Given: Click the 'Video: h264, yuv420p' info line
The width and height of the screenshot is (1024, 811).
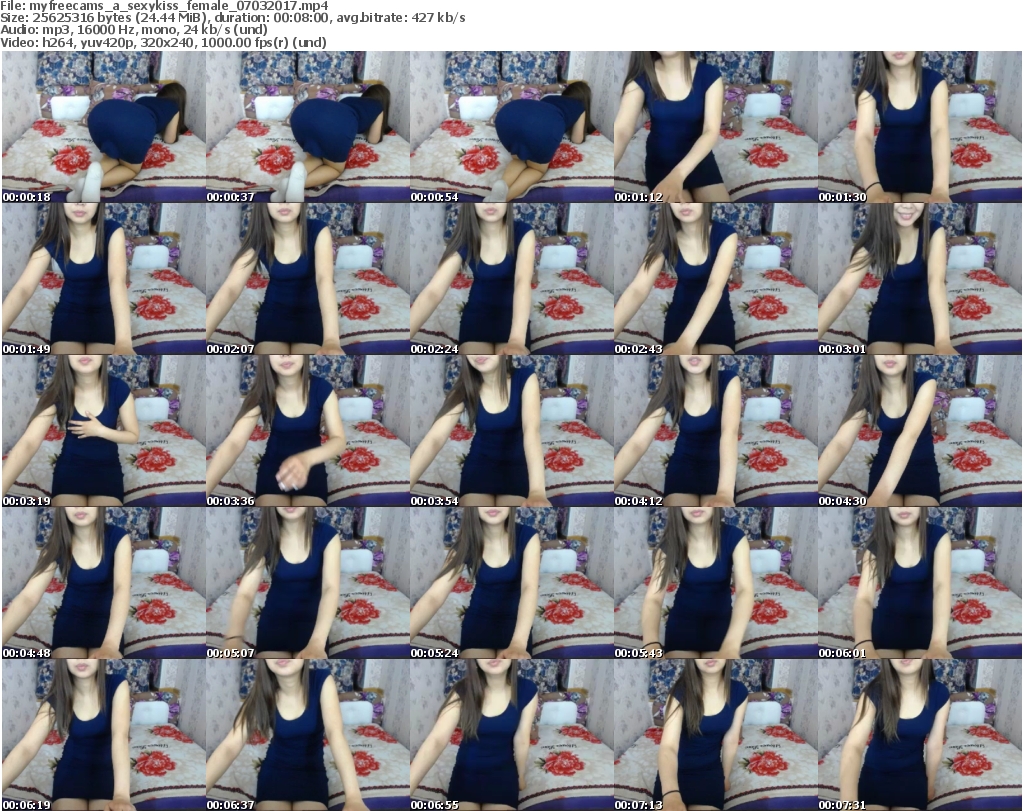Looking at the screenshot, I should (x=163, y=42).
